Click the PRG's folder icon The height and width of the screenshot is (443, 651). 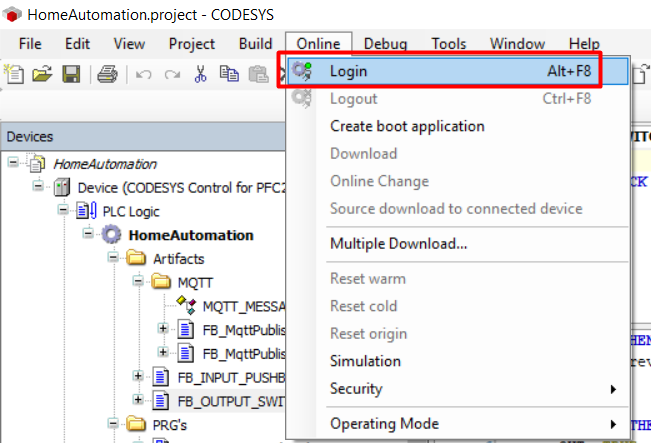point(136,424)
